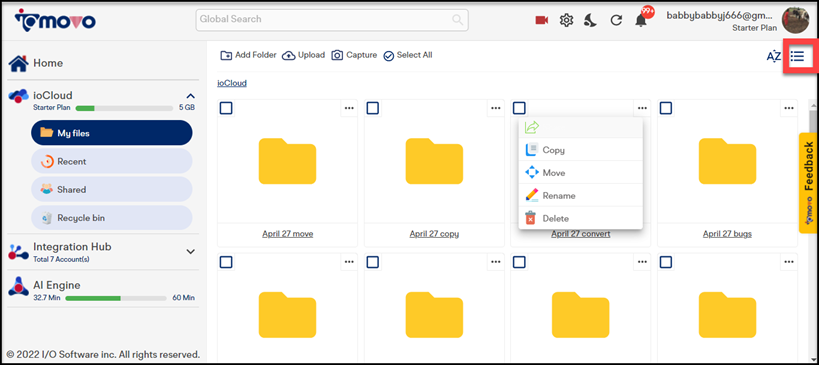The image size is (819, 365).
Task: Open the April 27 move folder icon
Action: pos(287,161)
